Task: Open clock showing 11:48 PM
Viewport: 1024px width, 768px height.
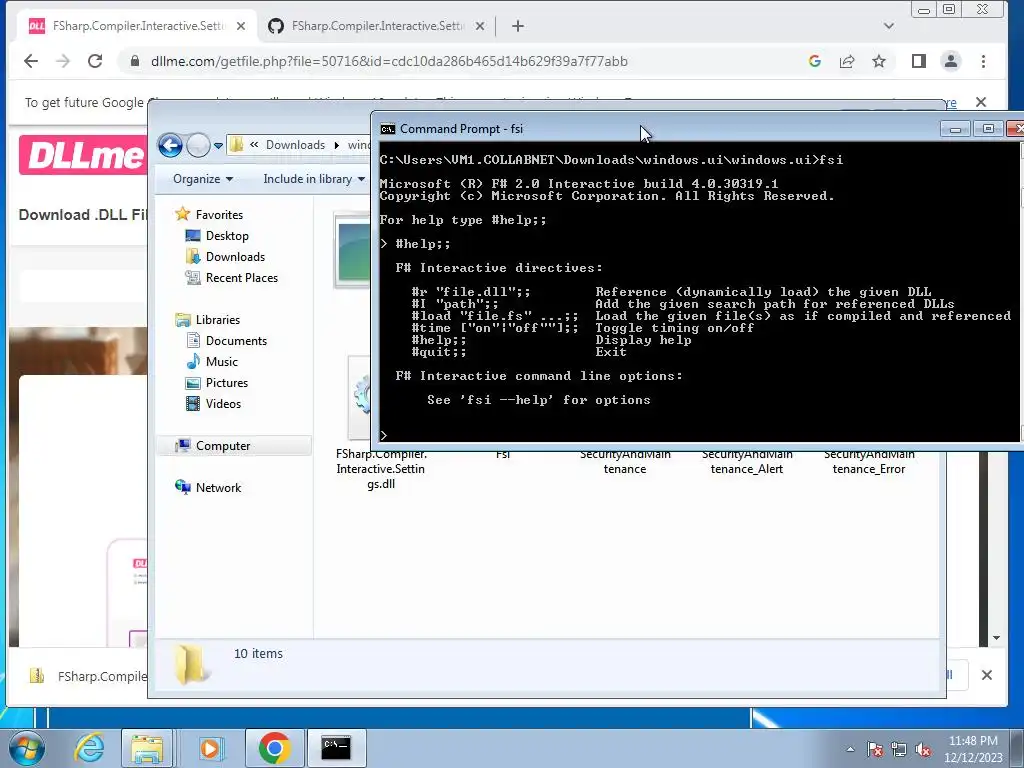Action: (x=973, y=749)
